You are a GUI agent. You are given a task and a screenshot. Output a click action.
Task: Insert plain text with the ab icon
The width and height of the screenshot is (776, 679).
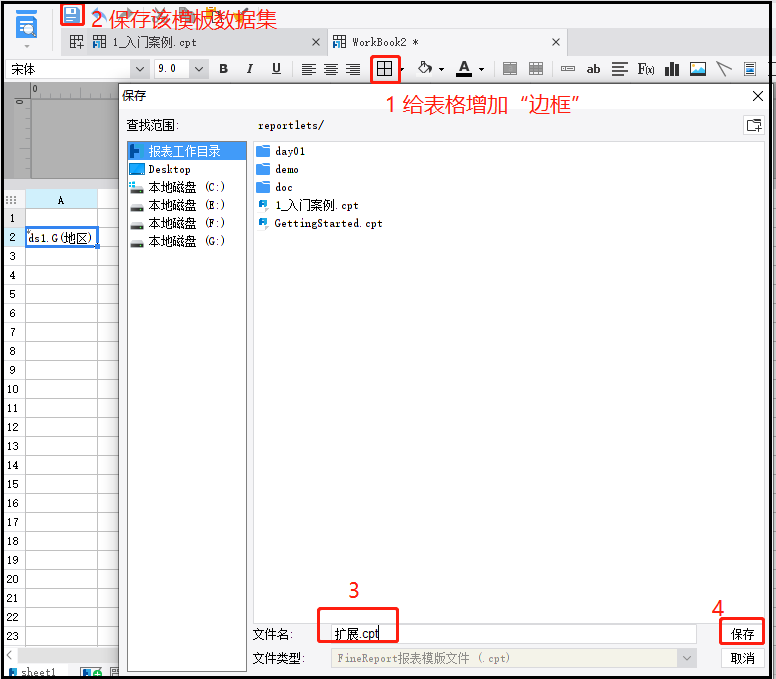593,69
